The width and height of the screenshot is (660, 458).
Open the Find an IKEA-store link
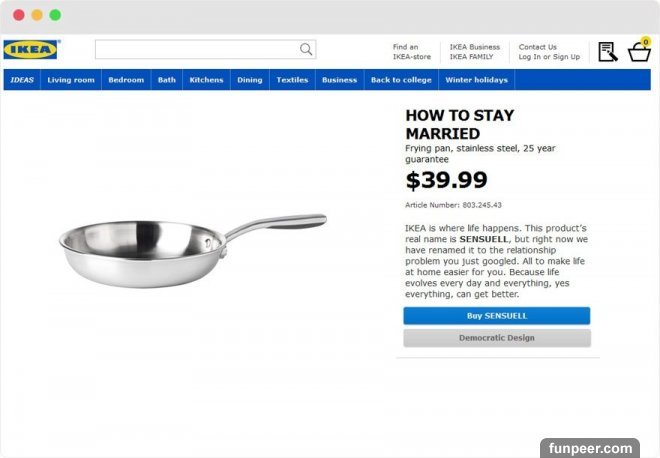[412, 52]
